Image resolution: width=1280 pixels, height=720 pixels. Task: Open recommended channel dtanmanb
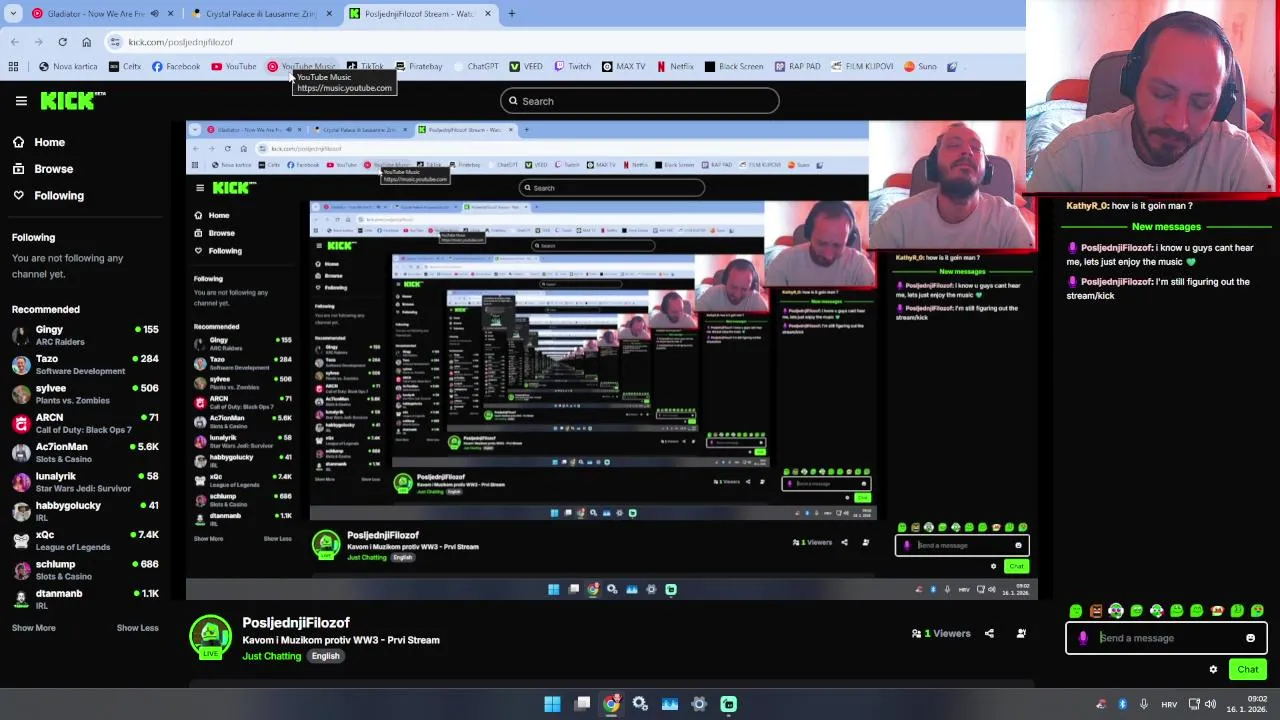85,599
